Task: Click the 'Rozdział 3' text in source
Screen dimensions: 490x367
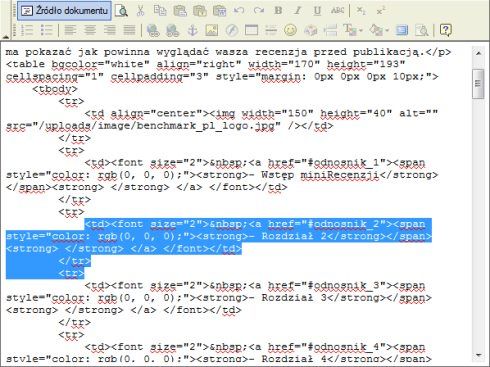Action: (x=294, y=298)
